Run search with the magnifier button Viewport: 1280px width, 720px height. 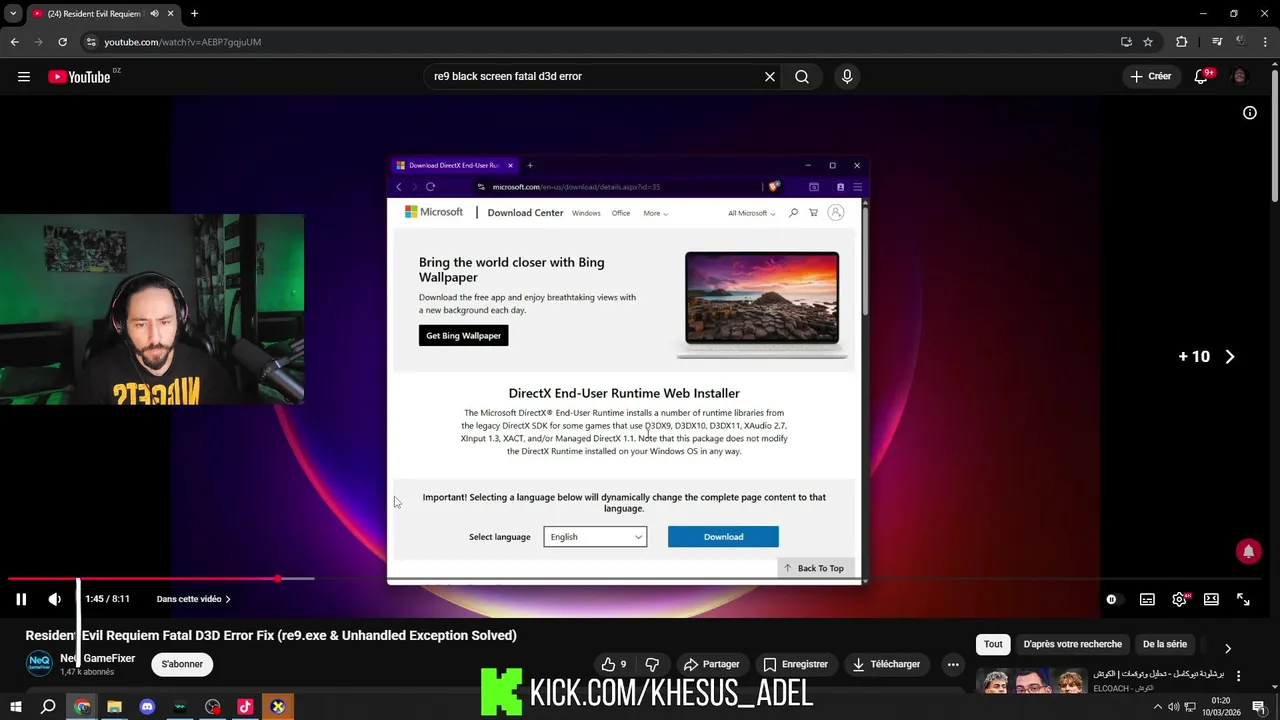click(802, 76)
